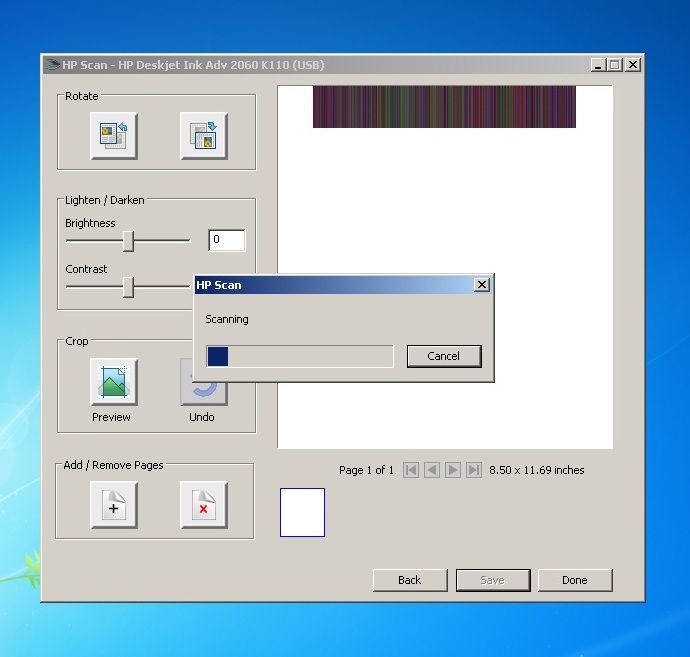Remove the current page from scan
The width and height of the screenshot is (690, 657).
pos(204,505)
